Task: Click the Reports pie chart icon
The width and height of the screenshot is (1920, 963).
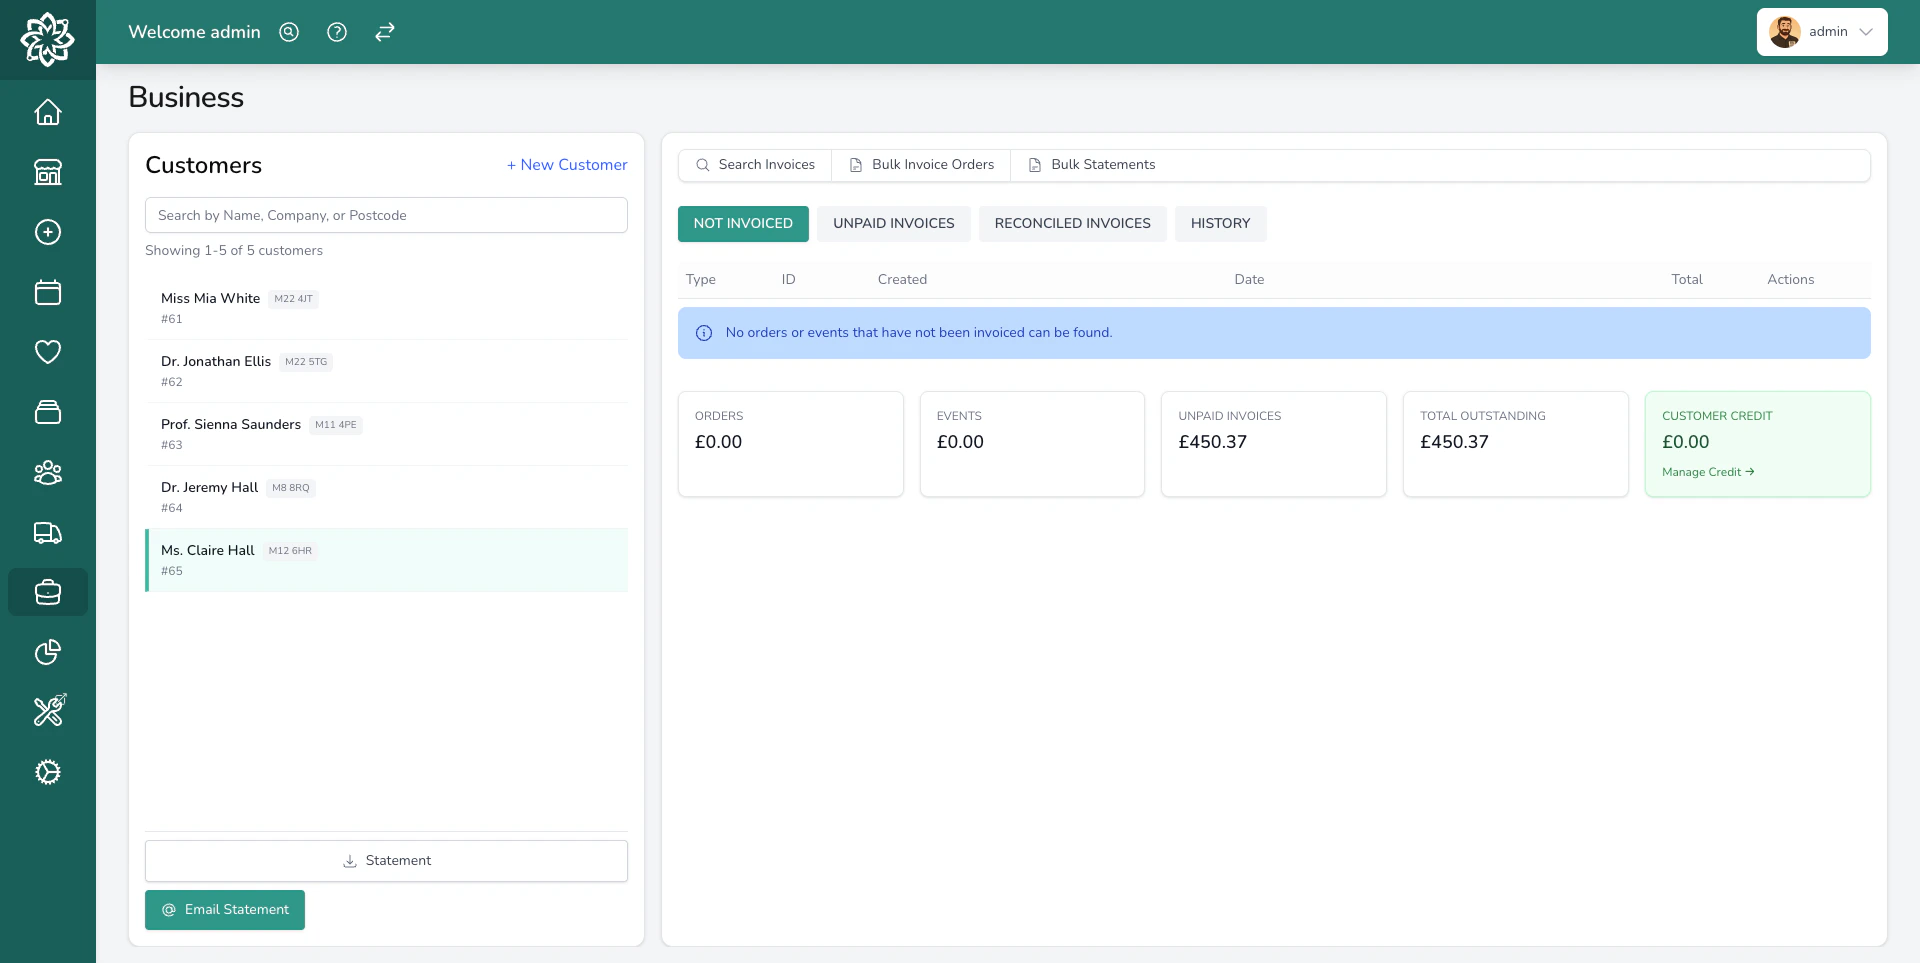Action: [x=47, y=652]
